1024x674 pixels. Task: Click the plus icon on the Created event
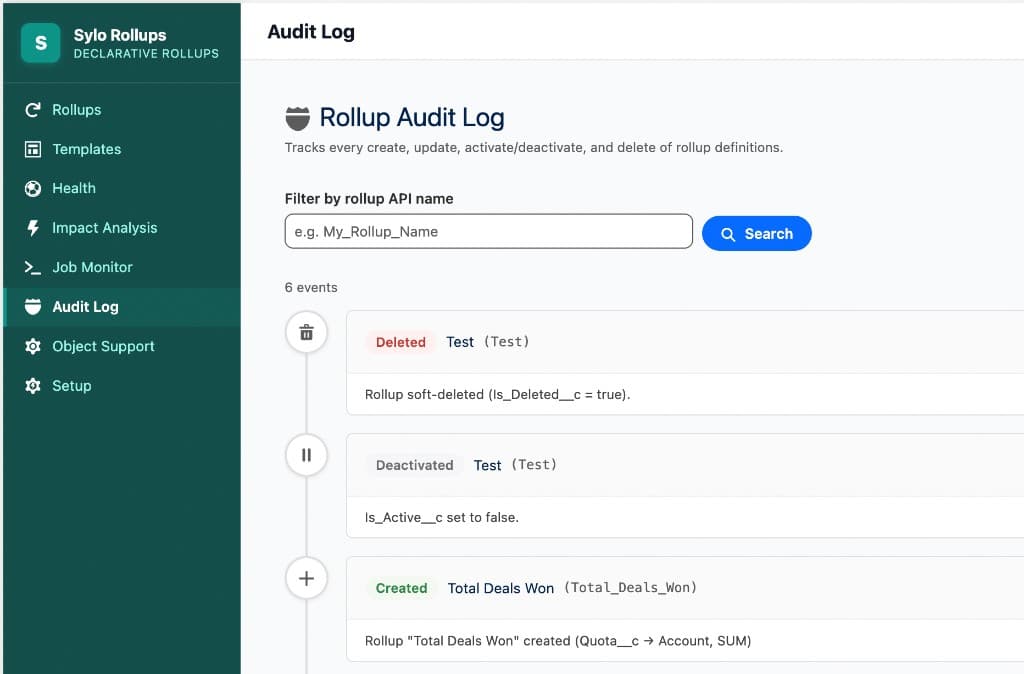(x=306, y=578)
